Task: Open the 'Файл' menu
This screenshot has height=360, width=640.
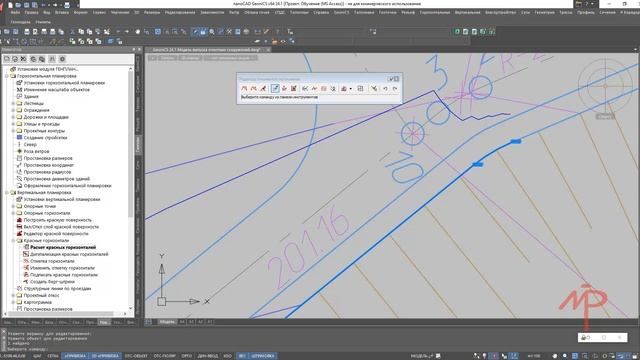Action: [x=15, y=13]
